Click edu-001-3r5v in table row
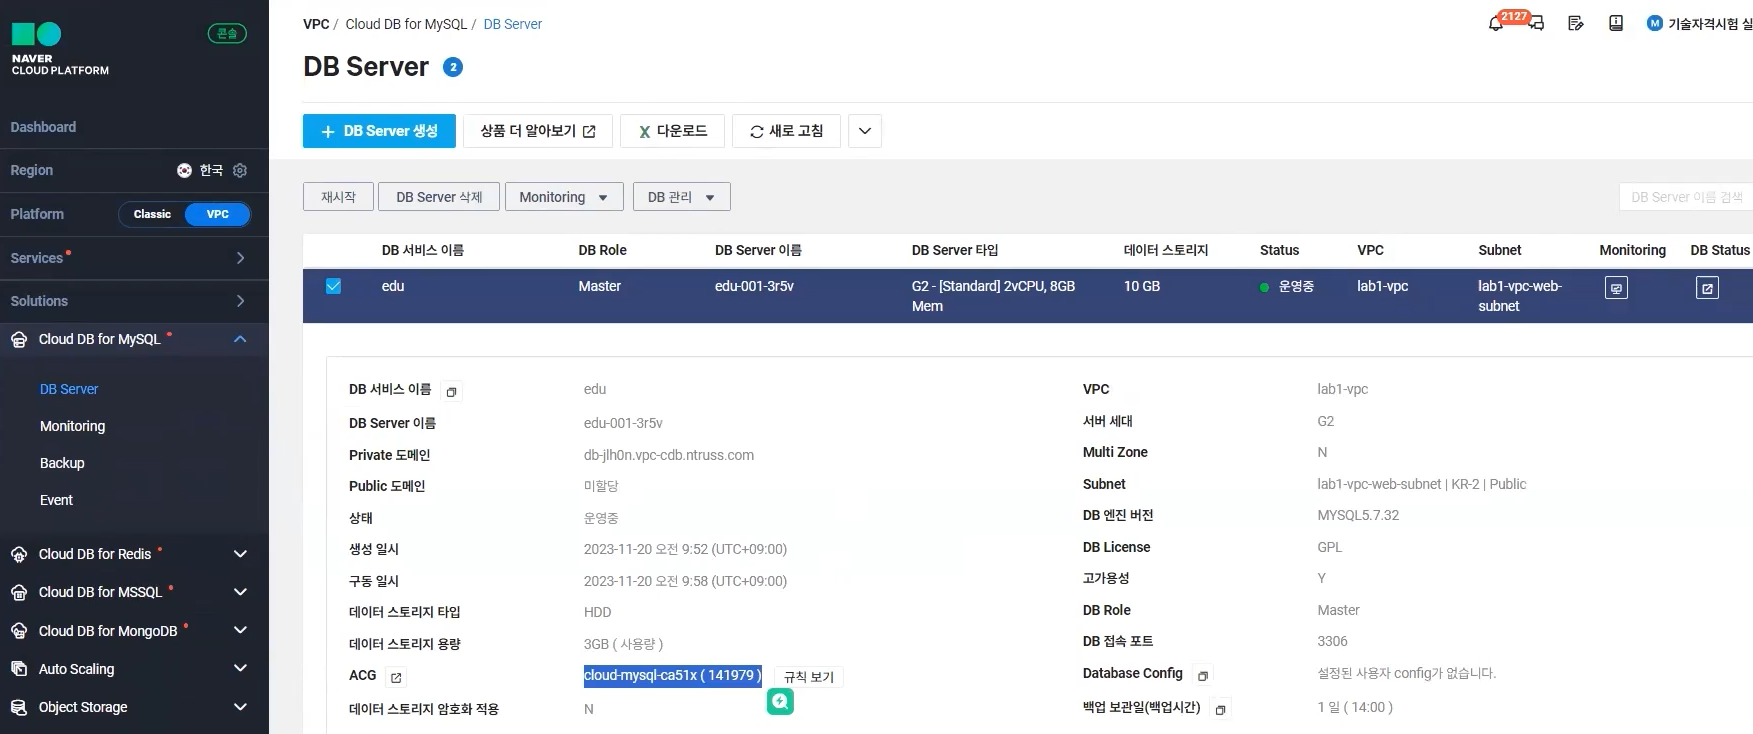This screenshot has height=734, width=1753. tap(754, 286)
